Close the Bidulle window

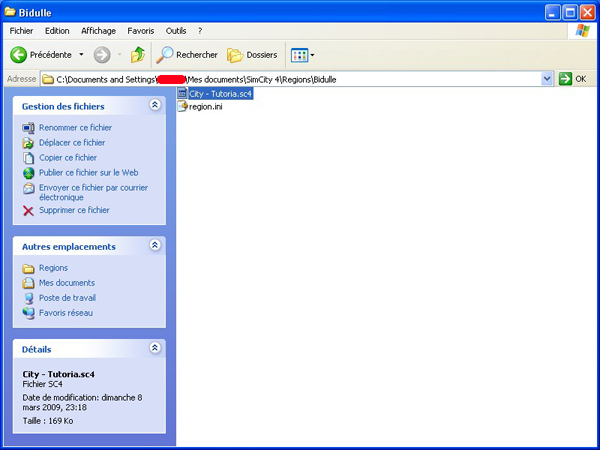pos(588,13)
